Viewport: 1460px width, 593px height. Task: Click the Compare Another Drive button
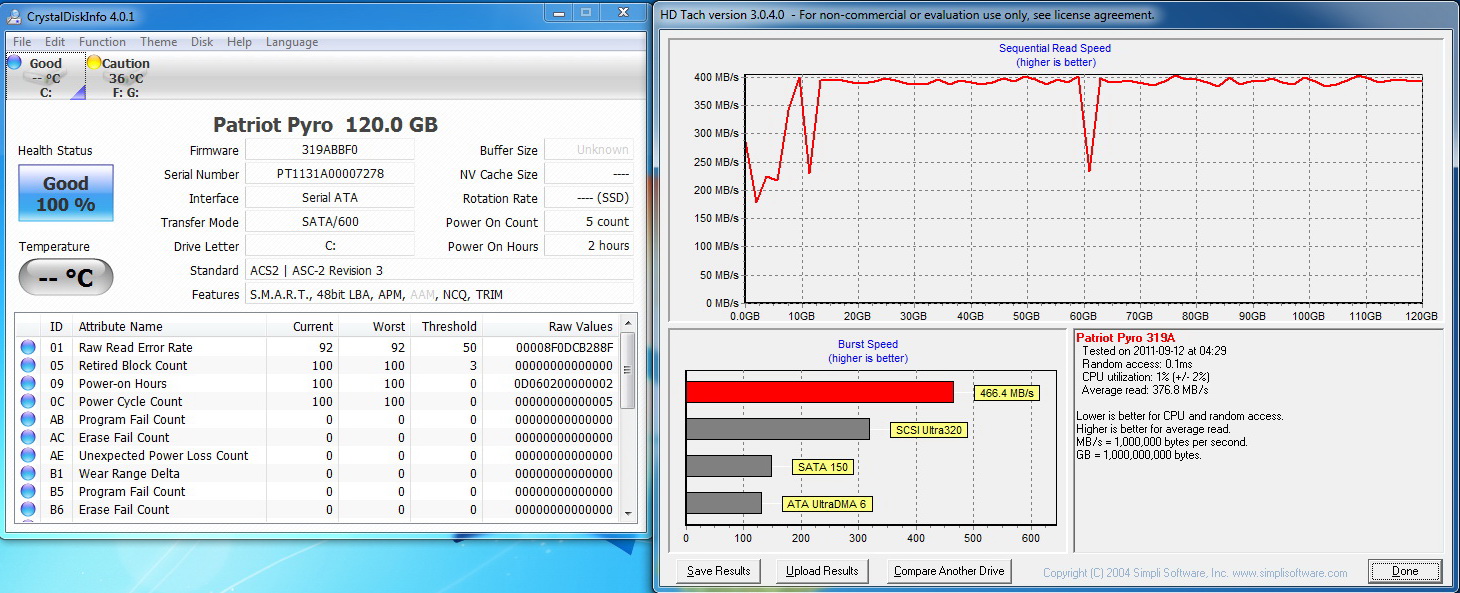click(949, 571)
